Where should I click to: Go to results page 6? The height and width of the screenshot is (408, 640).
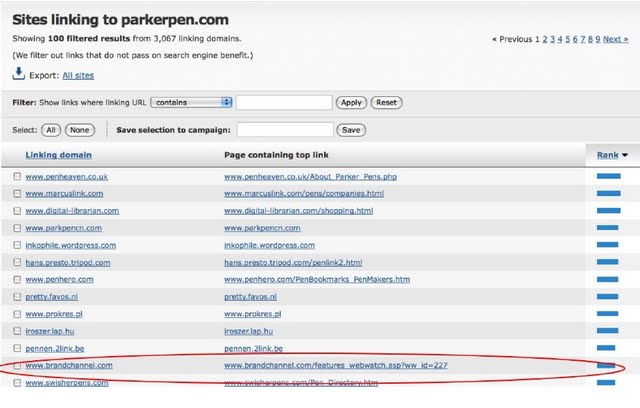[x=575, y=39]
